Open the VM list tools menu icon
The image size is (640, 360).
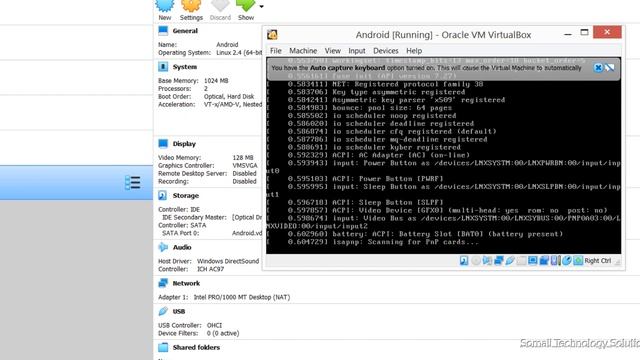point(133,182)
